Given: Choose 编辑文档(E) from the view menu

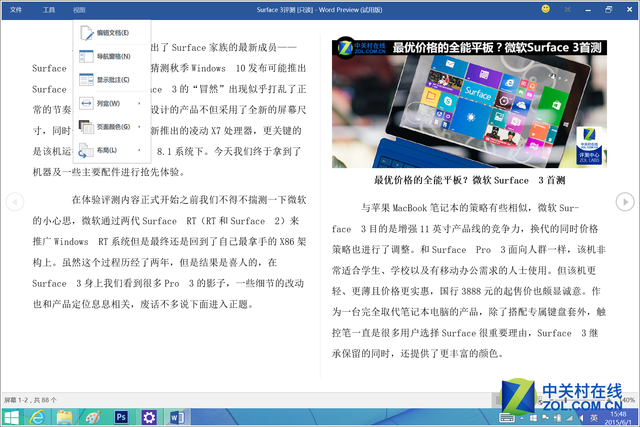Looking at the screenshot, I should tap(112, 33).
